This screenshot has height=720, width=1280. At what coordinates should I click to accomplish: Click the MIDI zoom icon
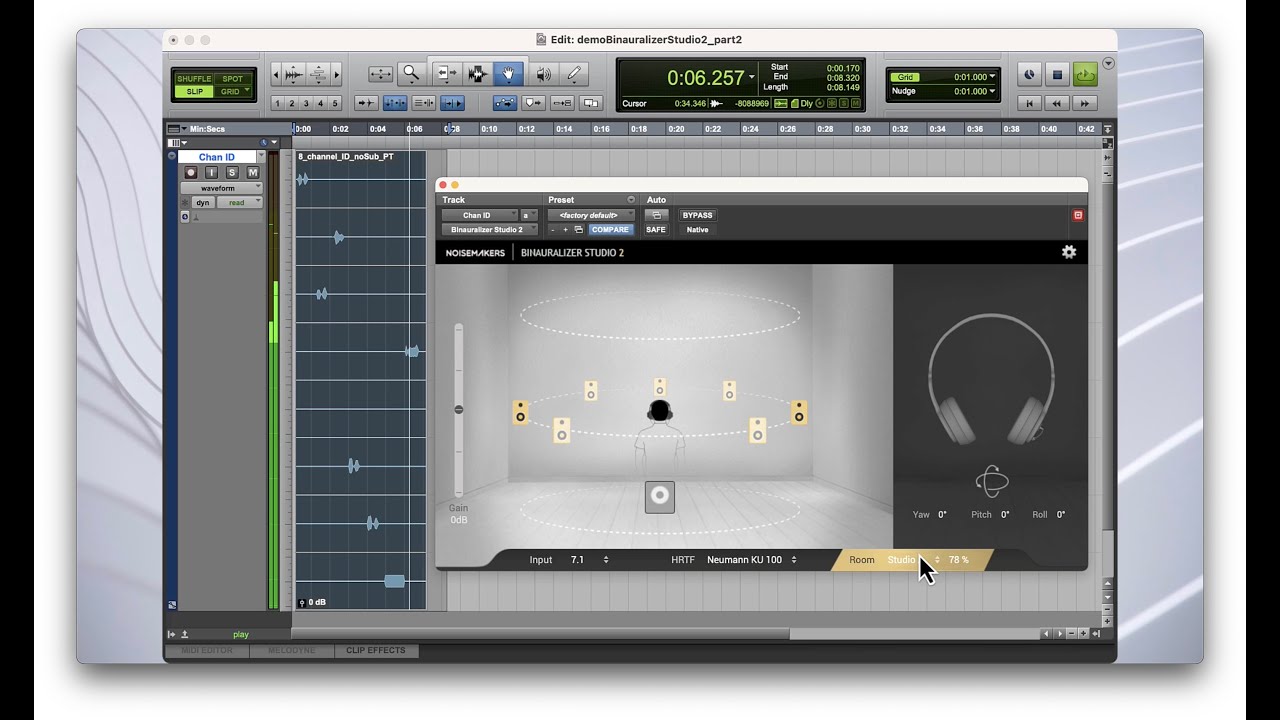tap(318, 74)
